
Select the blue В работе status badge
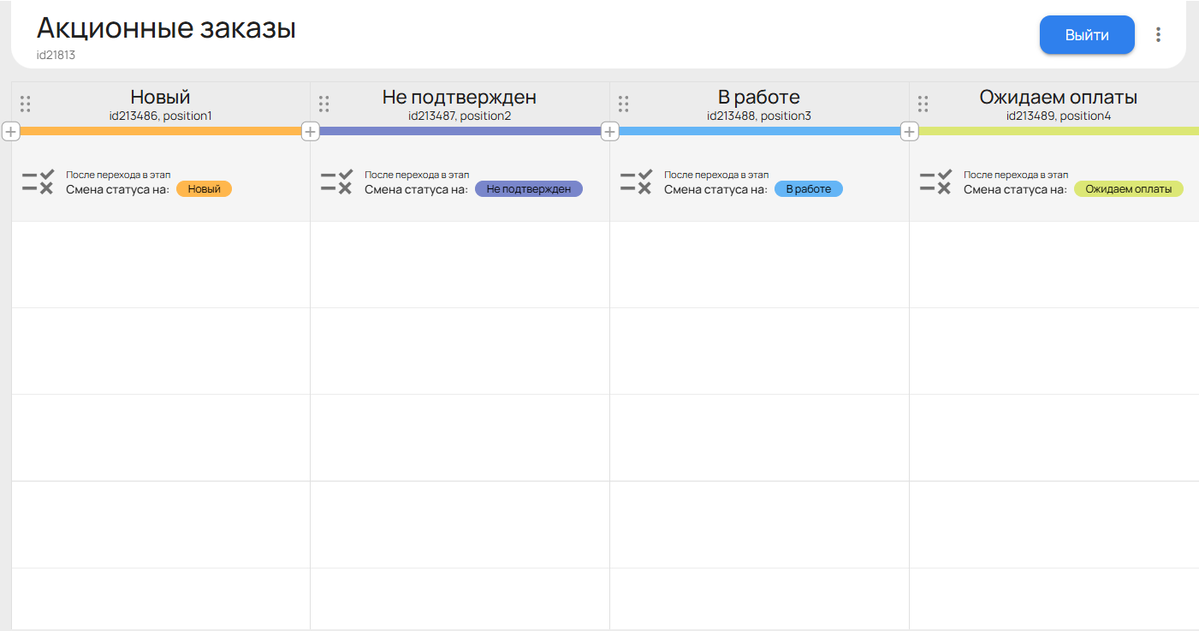click(x=808, y=189)
